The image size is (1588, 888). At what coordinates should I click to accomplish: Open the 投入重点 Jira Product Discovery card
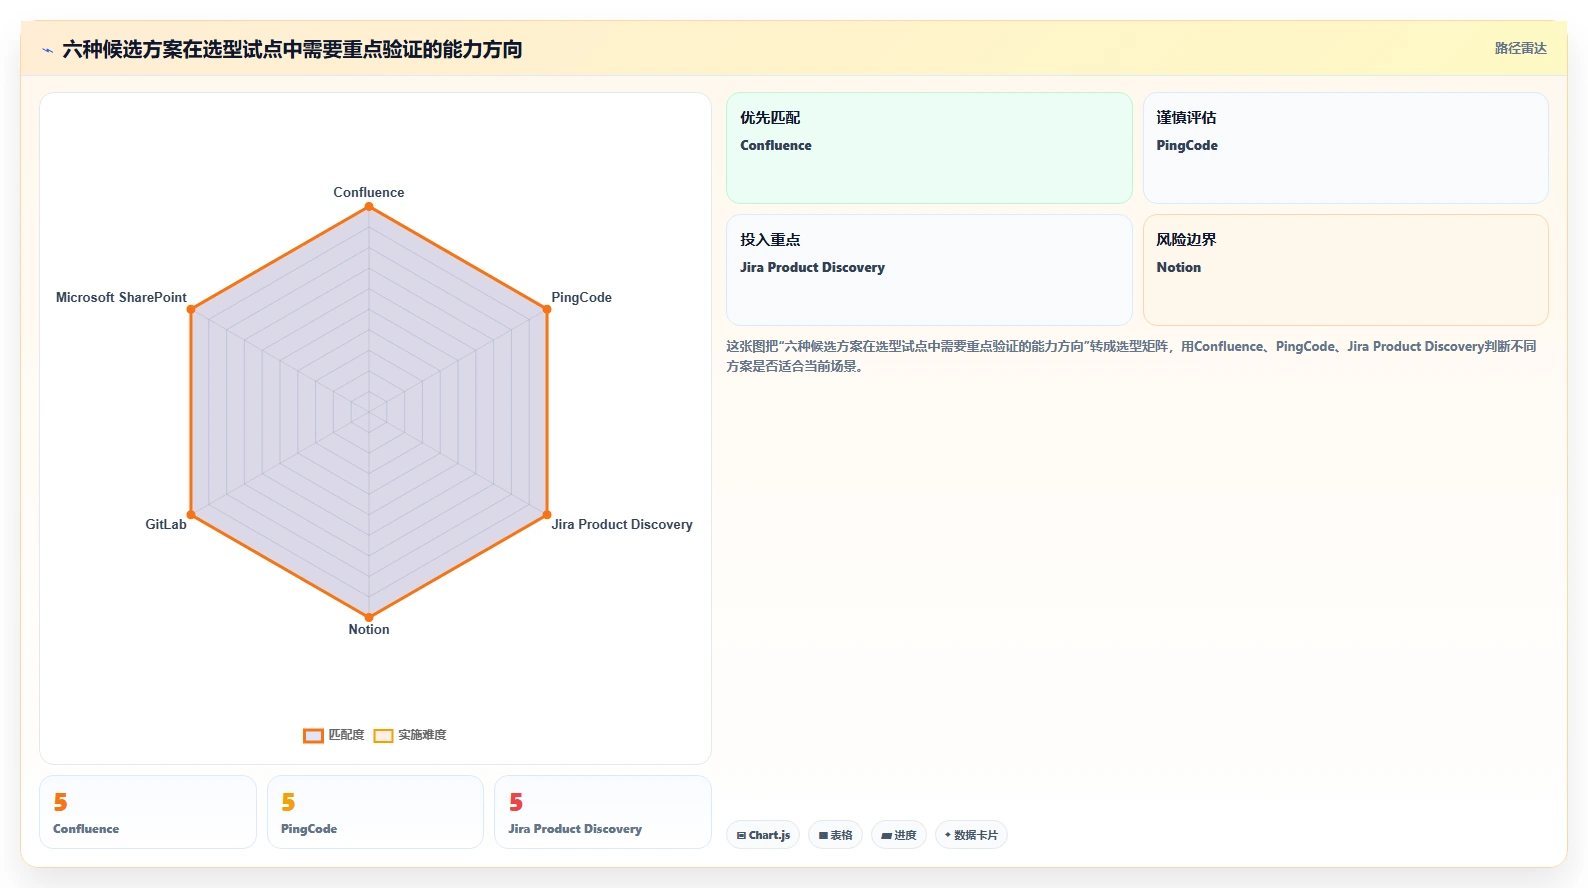pos(929,270)
